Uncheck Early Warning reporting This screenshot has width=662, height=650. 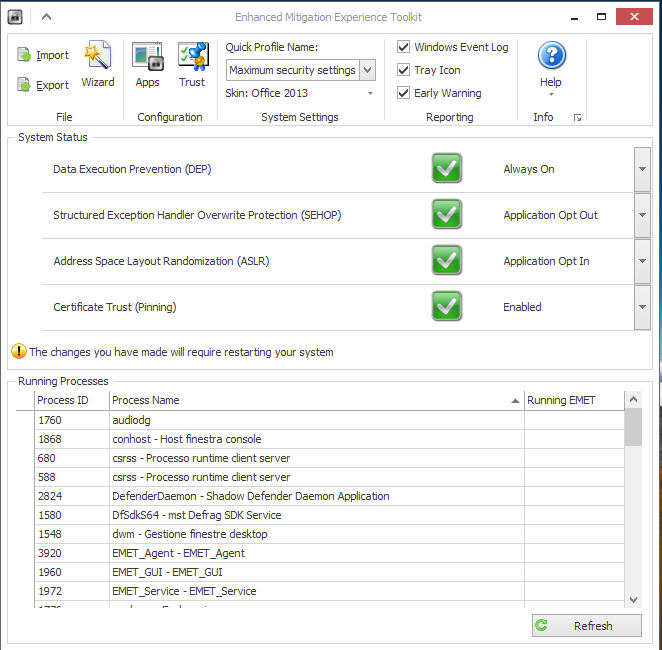[x=404, y=93]
